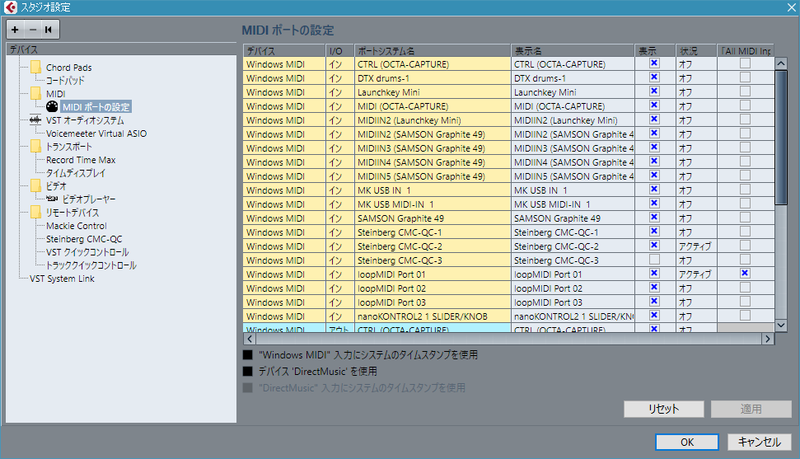Enable All MIDI Inputs for Launchkey Mini
This screenshot has width=800, height=459.
point(745,91)
